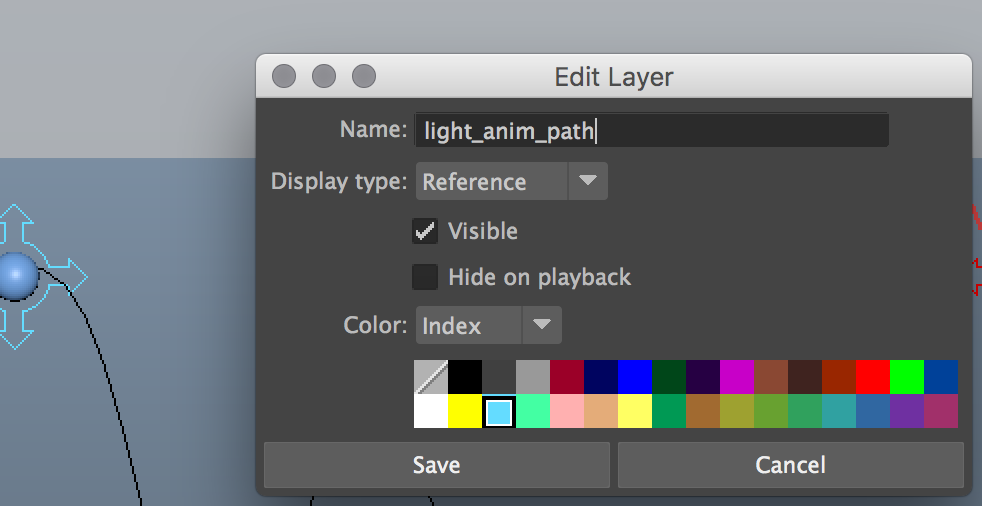Select the yellow color swatch
982x506 pixels.
(465, 411)
